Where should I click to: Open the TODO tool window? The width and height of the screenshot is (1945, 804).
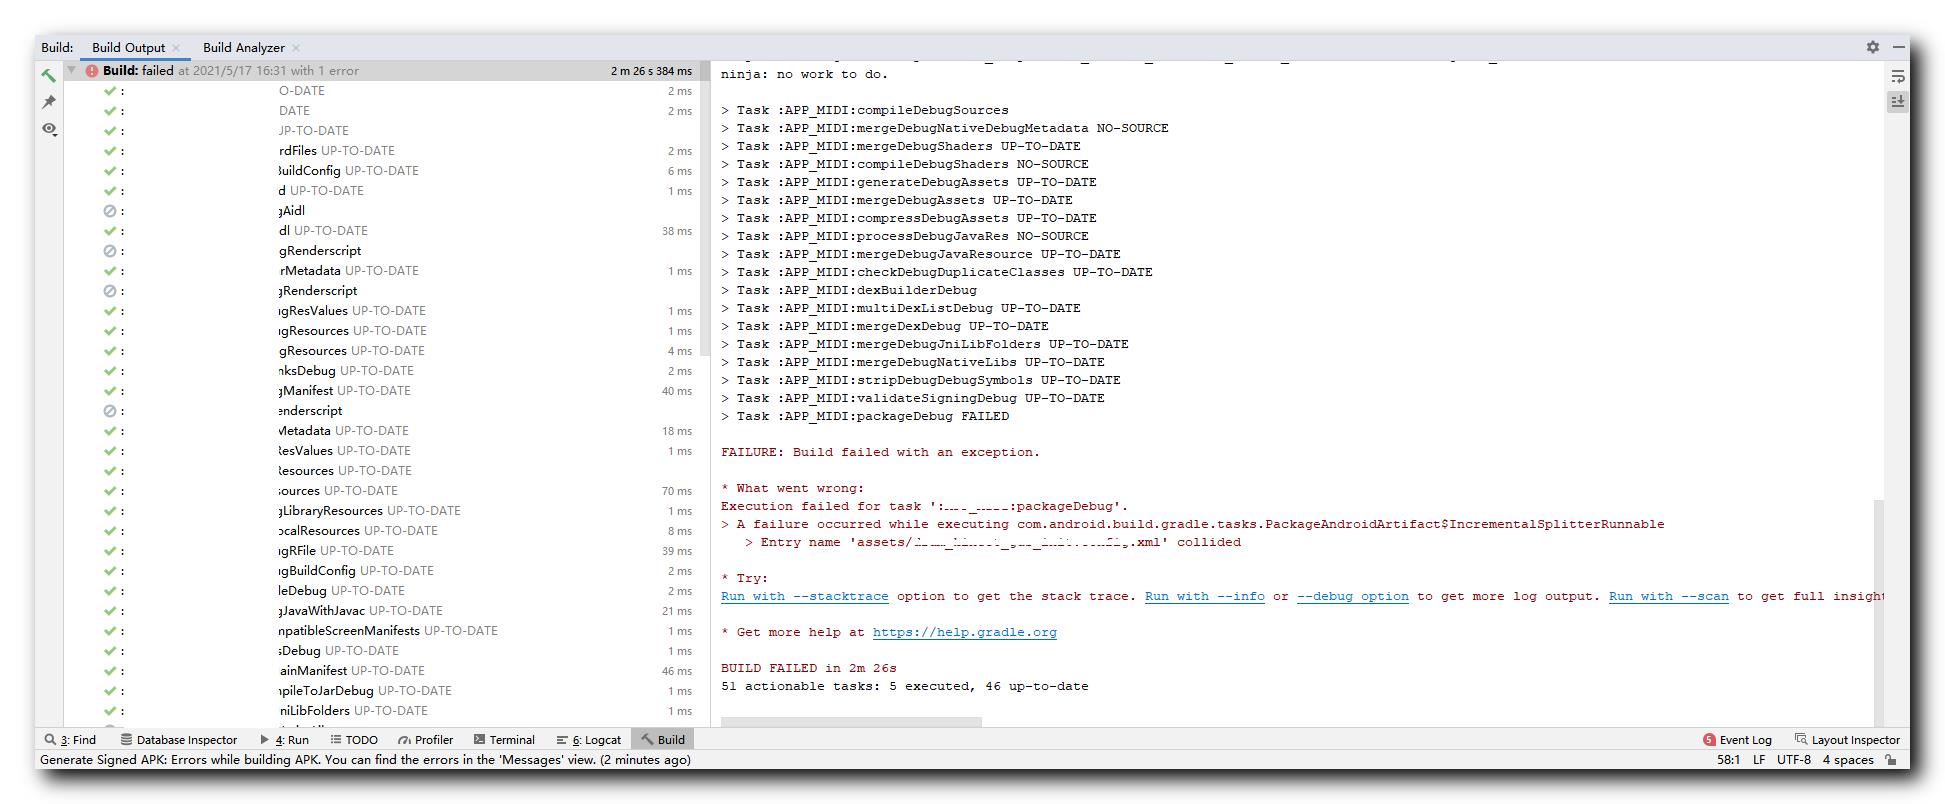[x=354, y=740]
